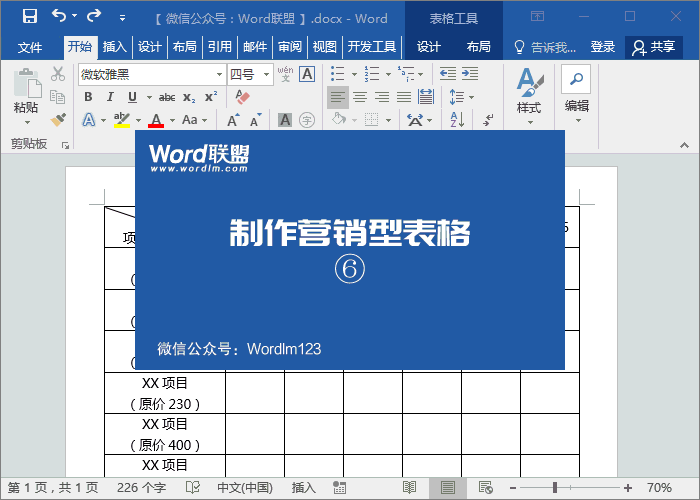Switch to the 视图 tab
700x500 pixels.
click(325, 46)
